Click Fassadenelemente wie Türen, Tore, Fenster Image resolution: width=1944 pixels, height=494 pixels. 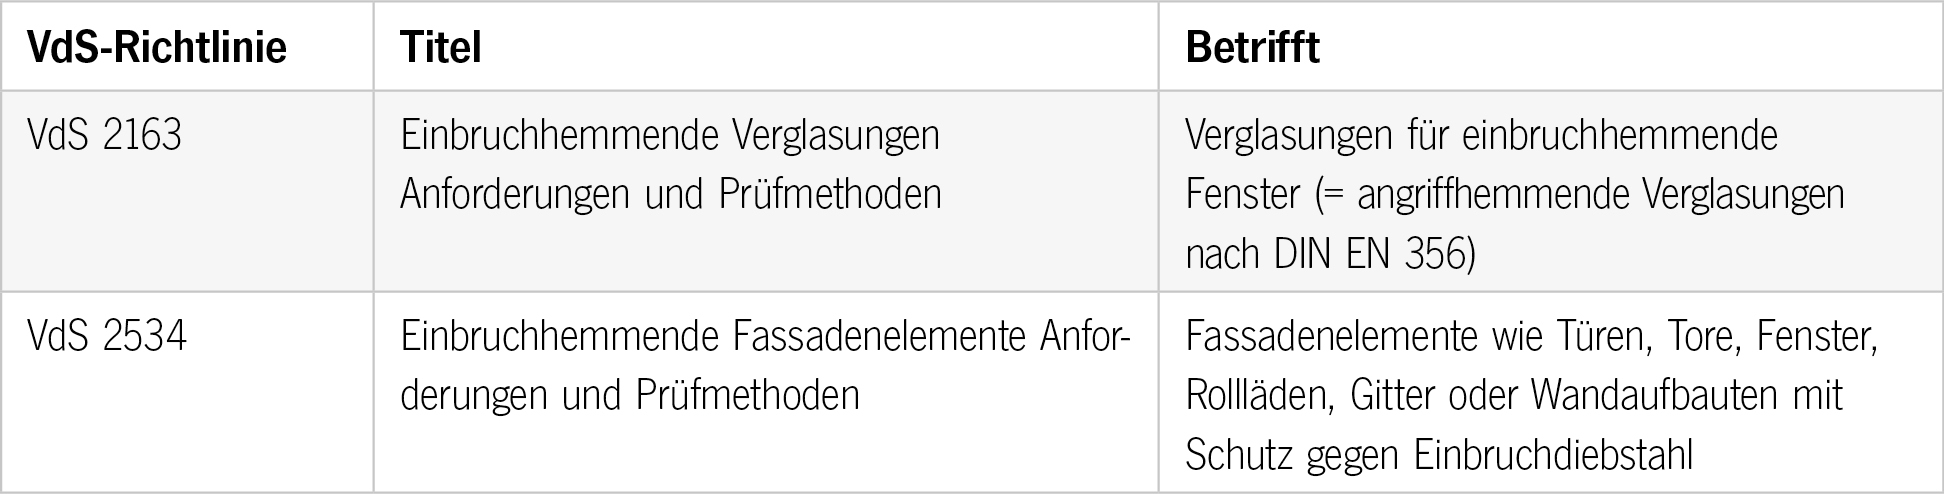click(x=1532, y=336)
